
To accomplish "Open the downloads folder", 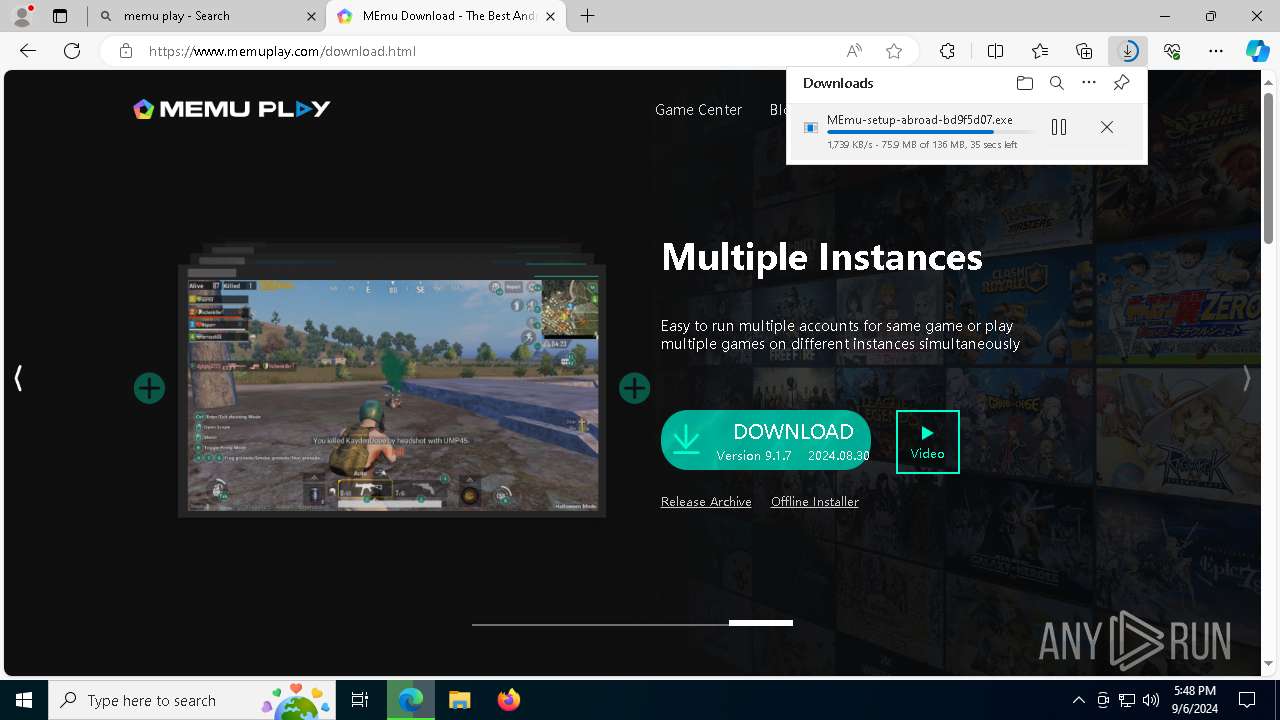I will pos(1024,83).
